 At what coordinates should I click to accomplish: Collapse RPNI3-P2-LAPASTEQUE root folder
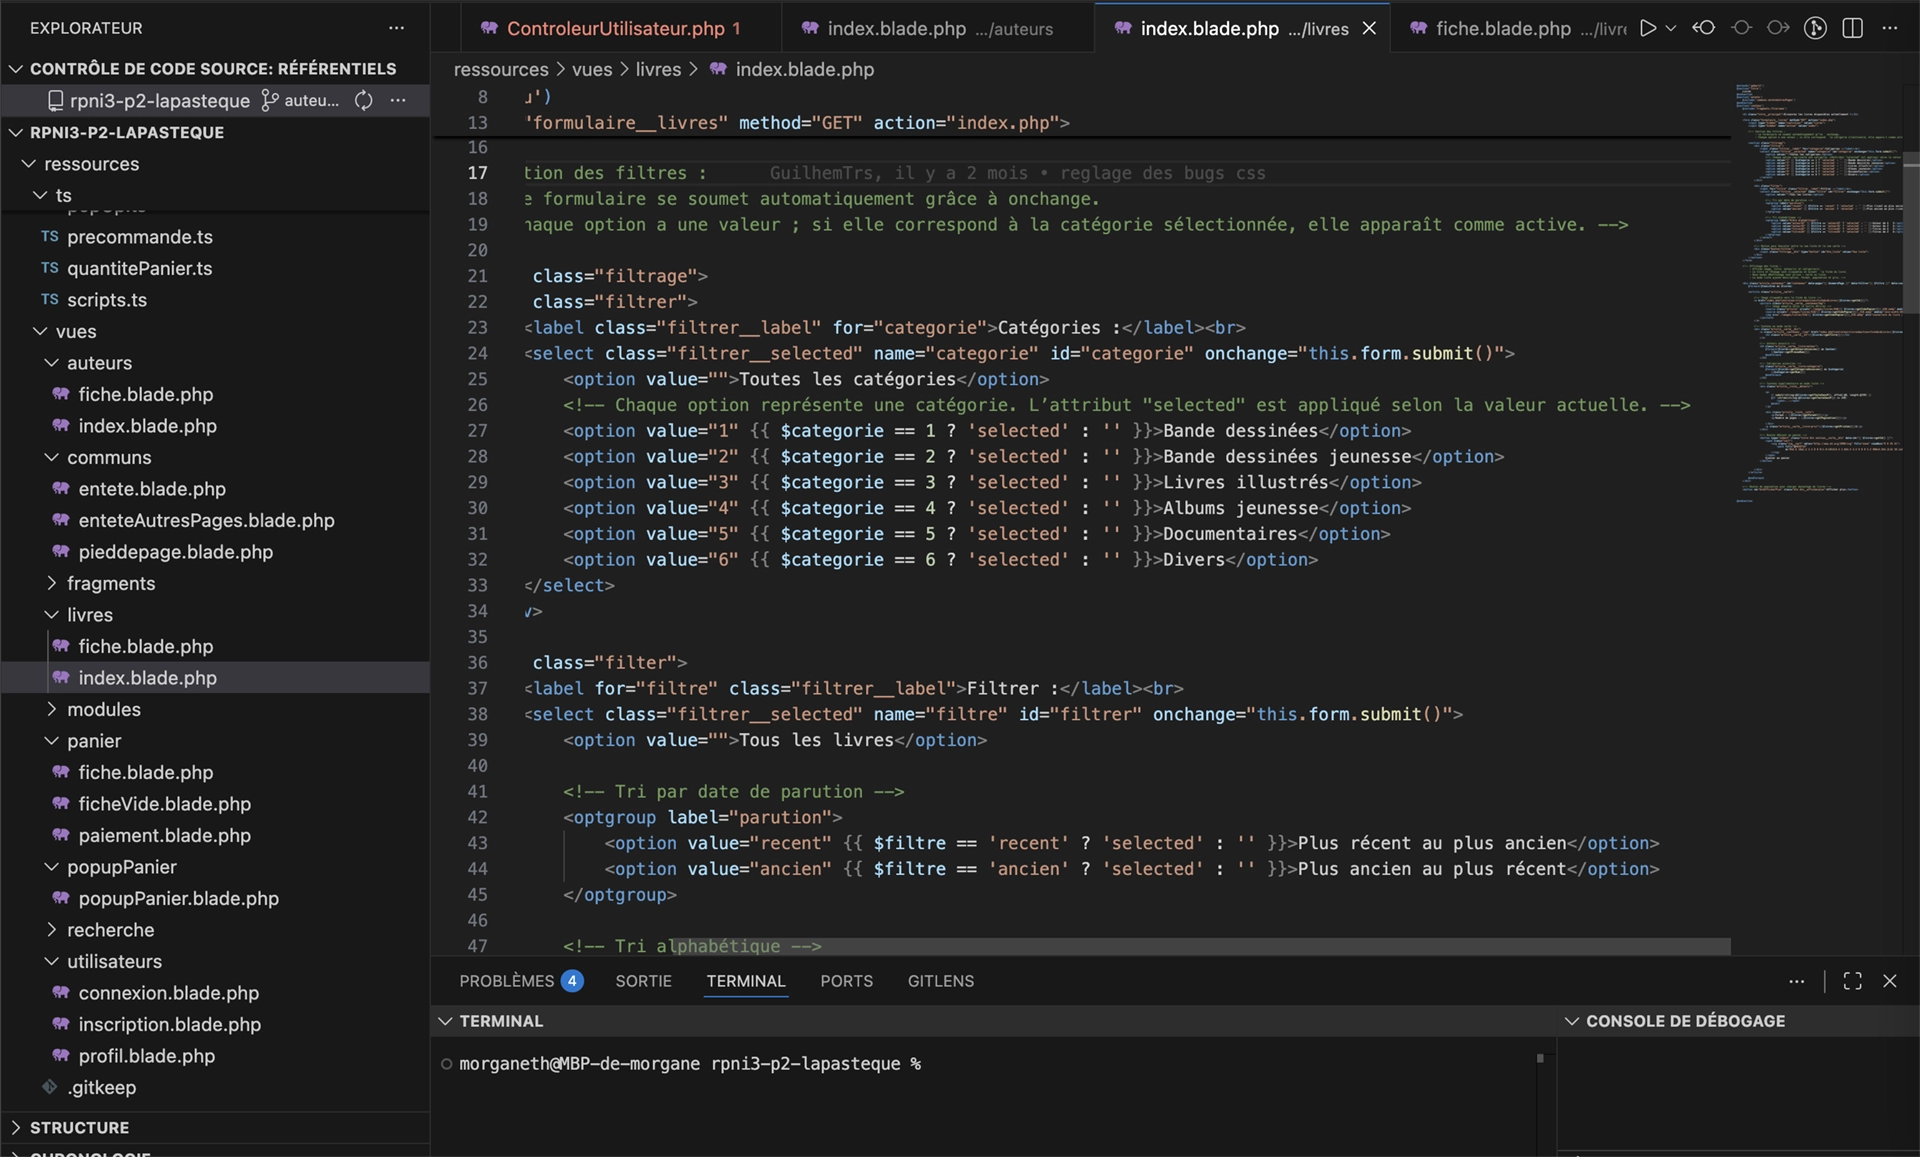[127, 132]
